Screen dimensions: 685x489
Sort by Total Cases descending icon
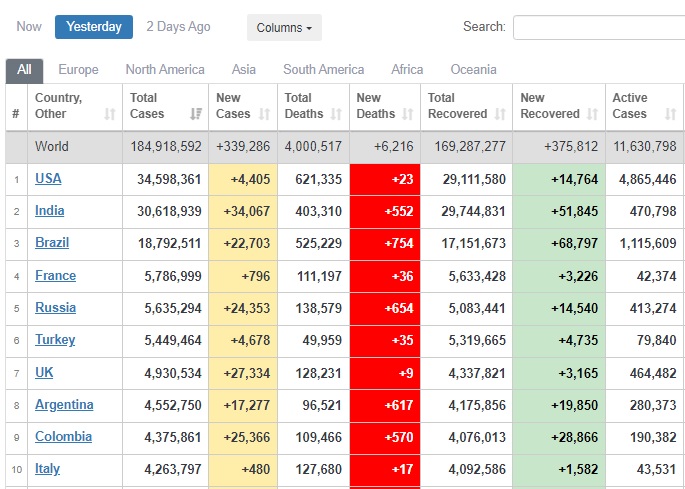point(196,114)
